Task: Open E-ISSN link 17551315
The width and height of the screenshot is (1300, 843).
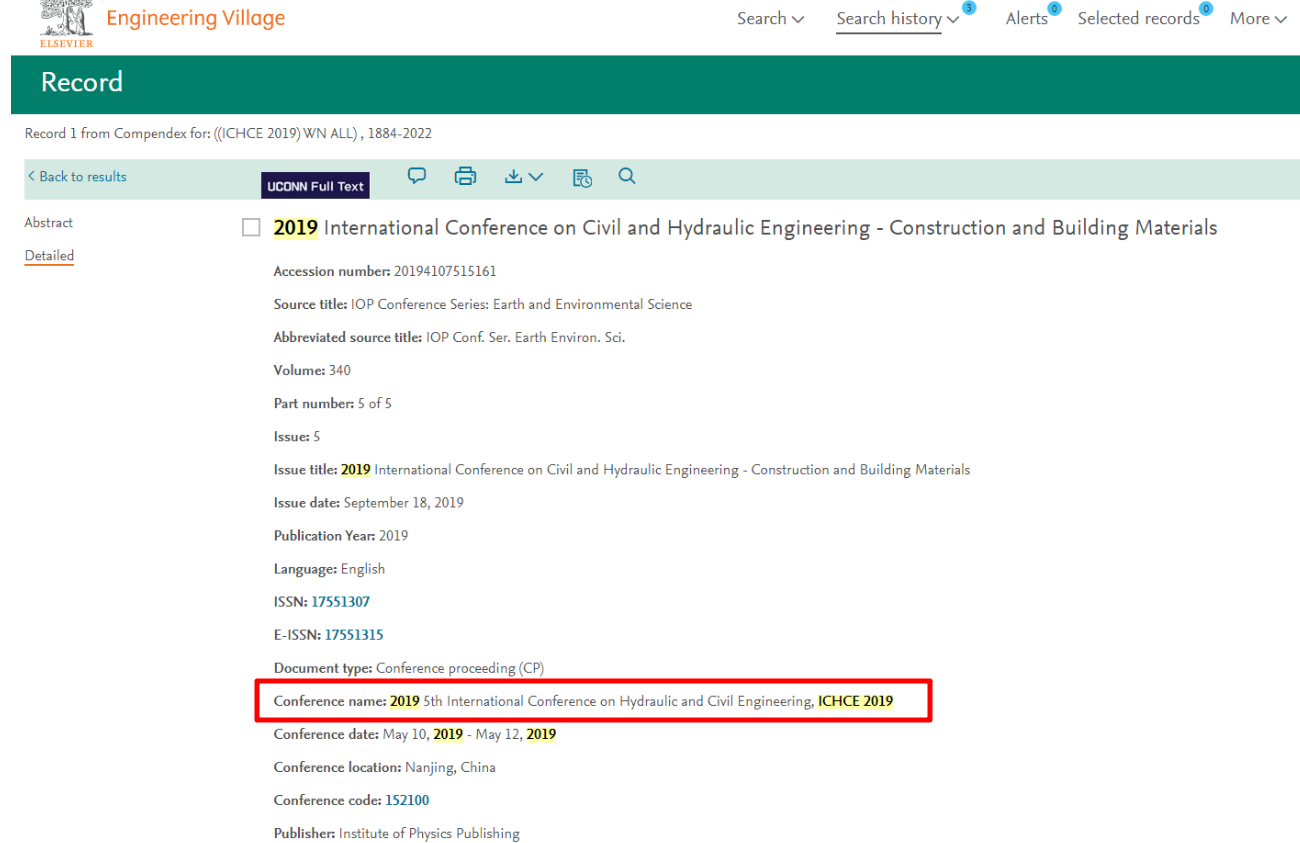Action: point(354,635)
